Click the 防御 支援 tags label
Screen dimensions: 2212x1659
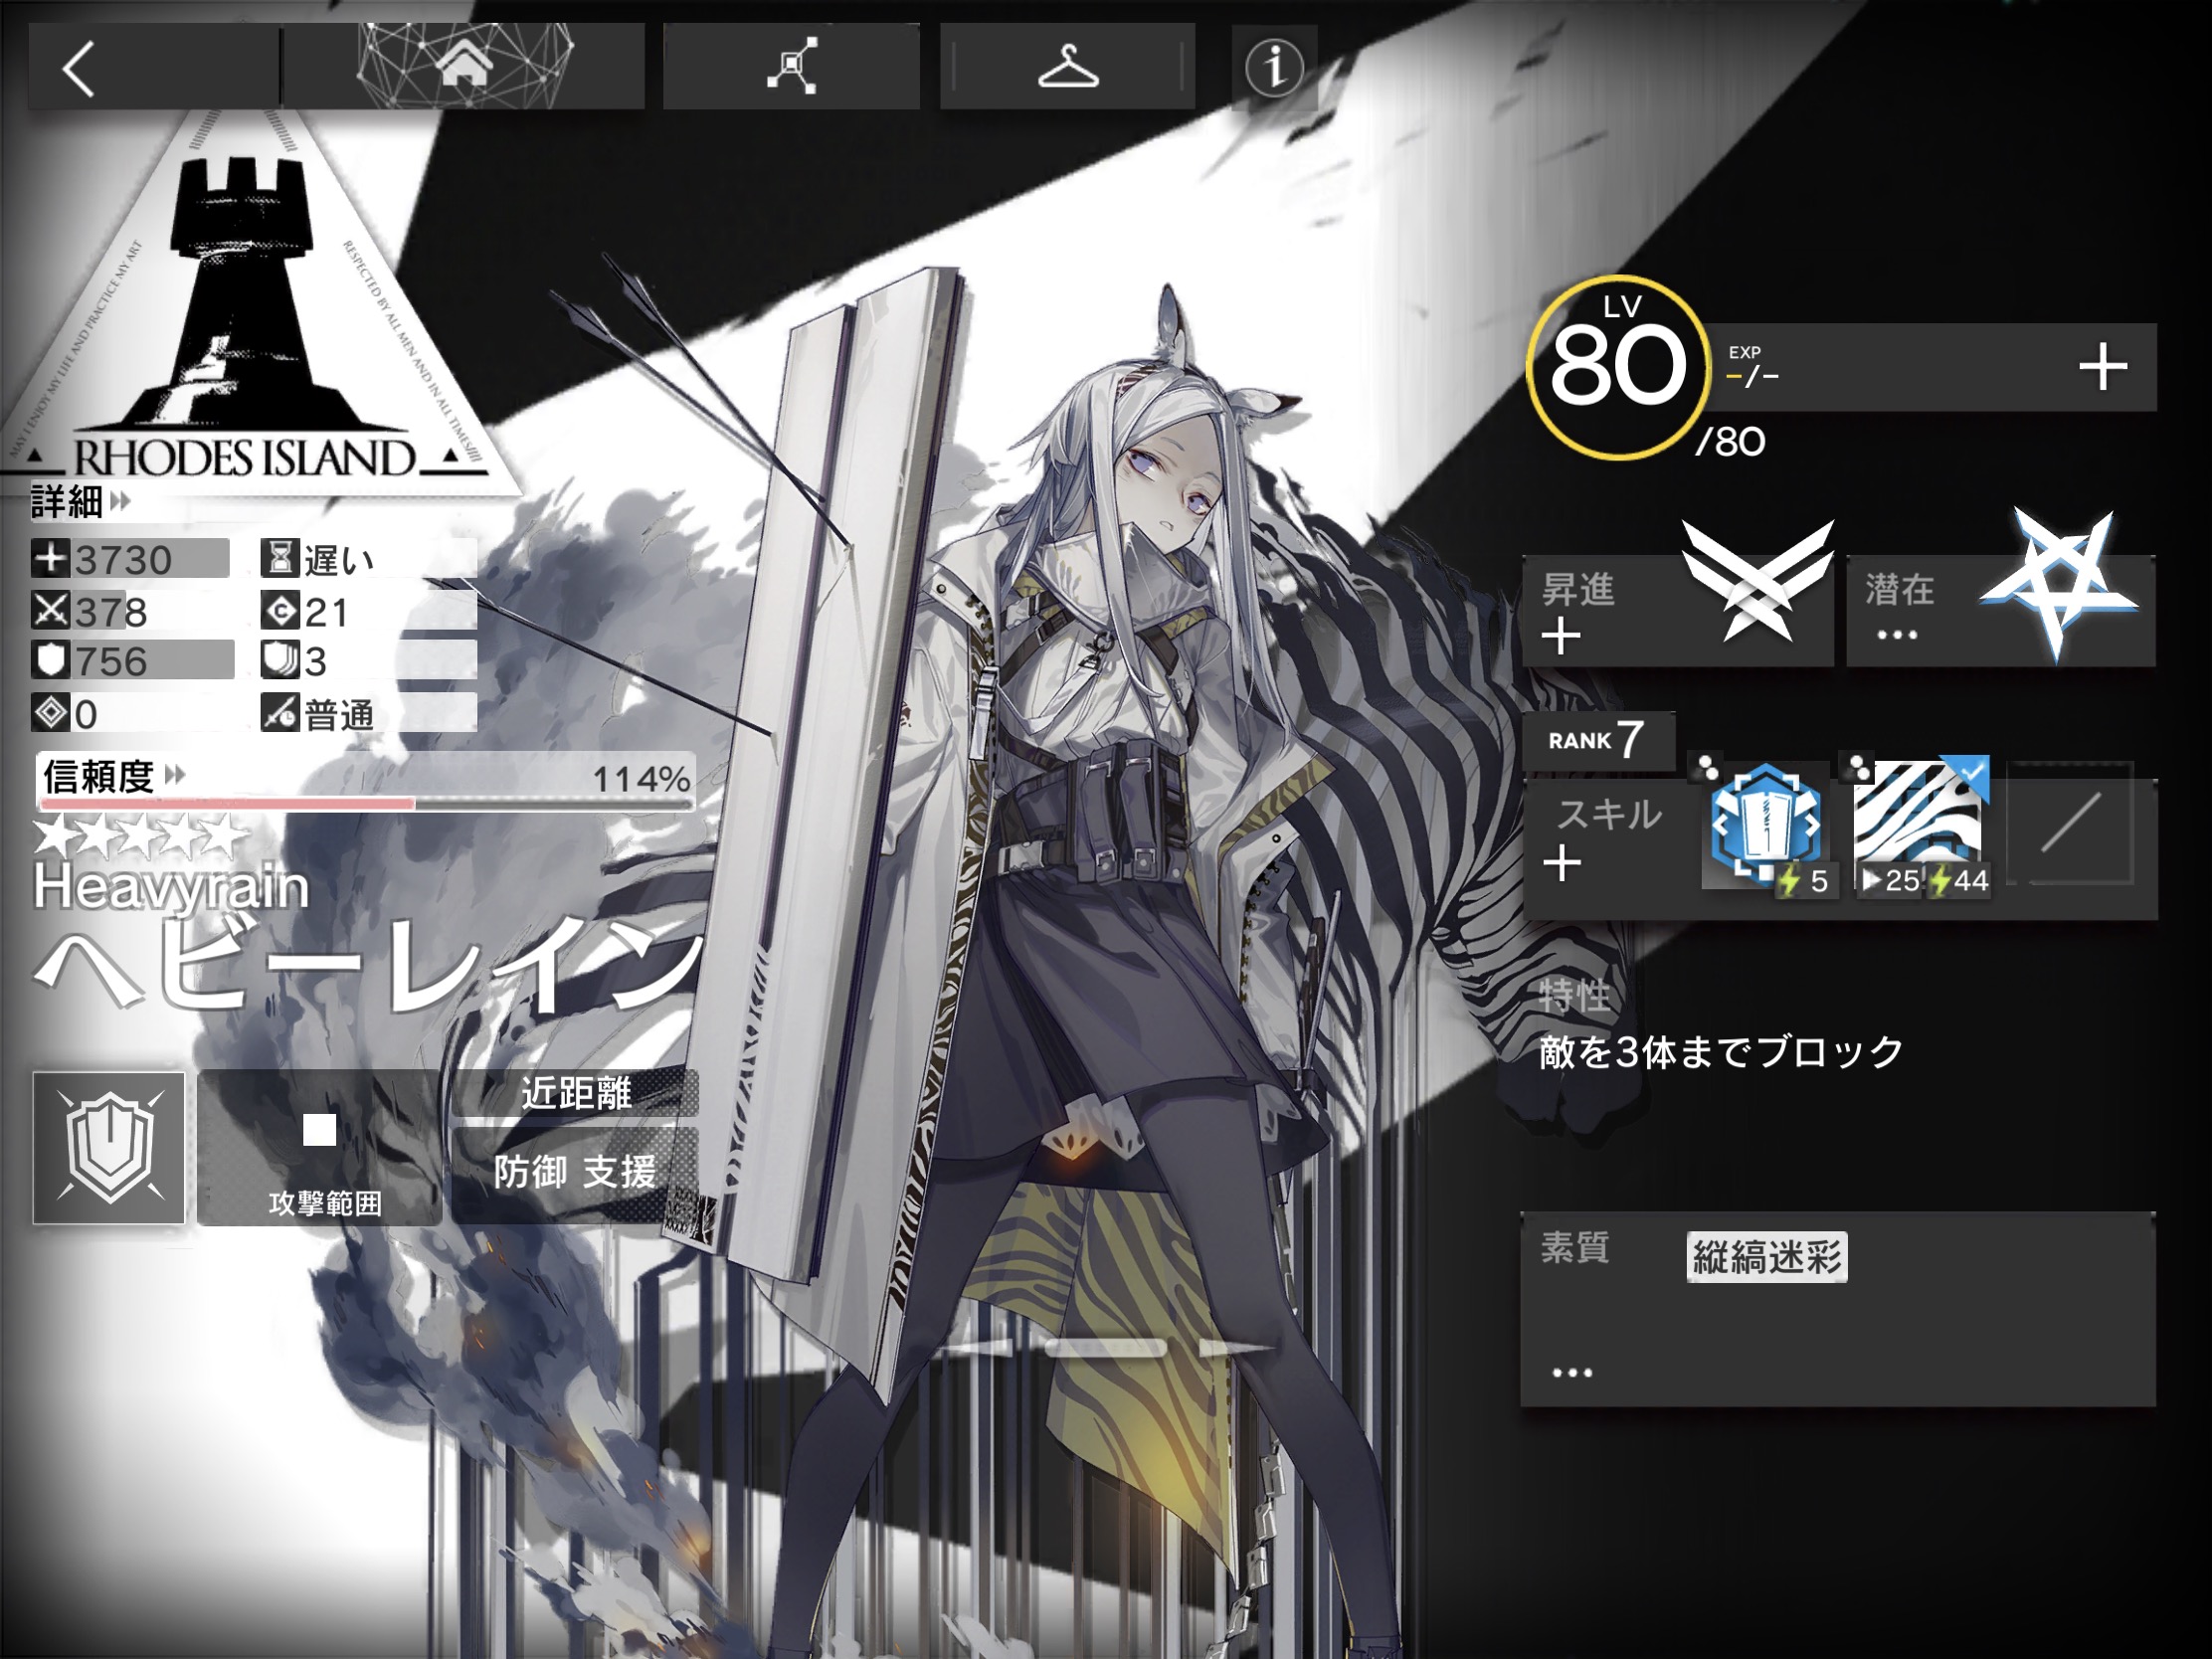click(575, 1172)
